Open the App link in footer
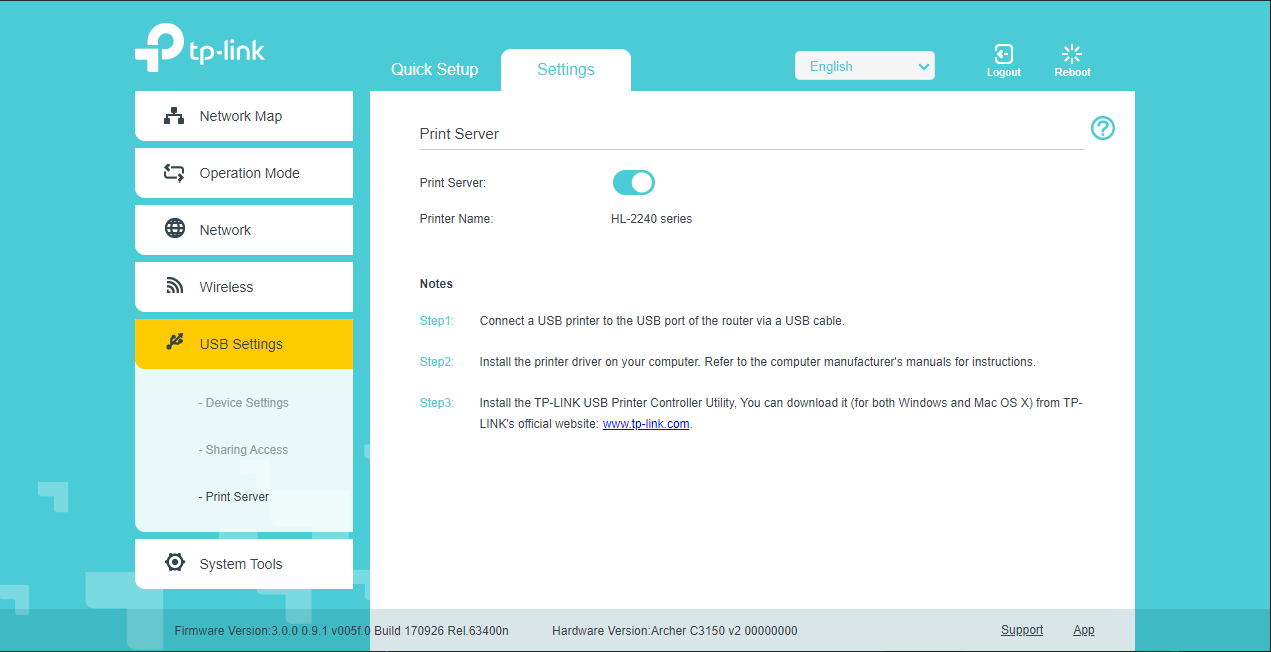 [x=1084, y=630]
